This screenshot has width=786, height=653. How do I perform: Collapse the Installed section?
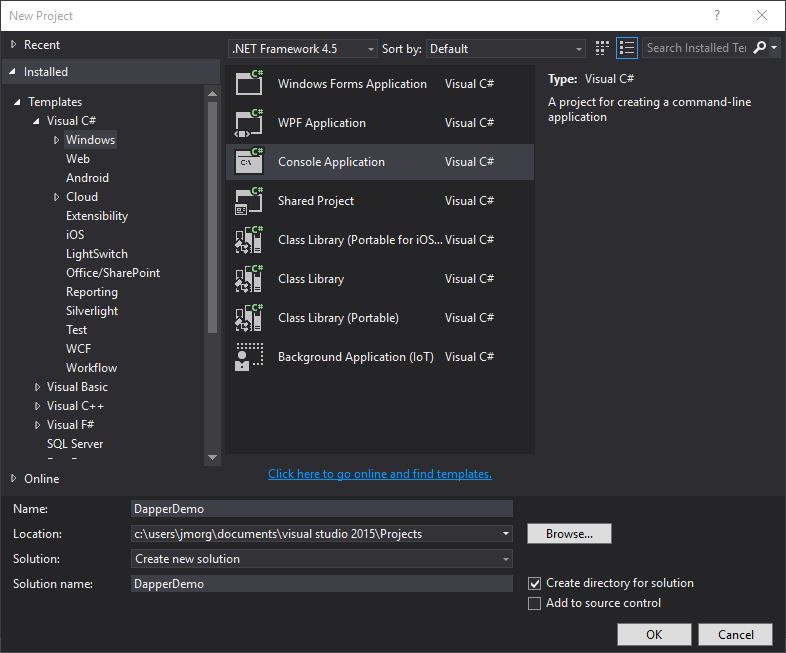pos(13,72)
